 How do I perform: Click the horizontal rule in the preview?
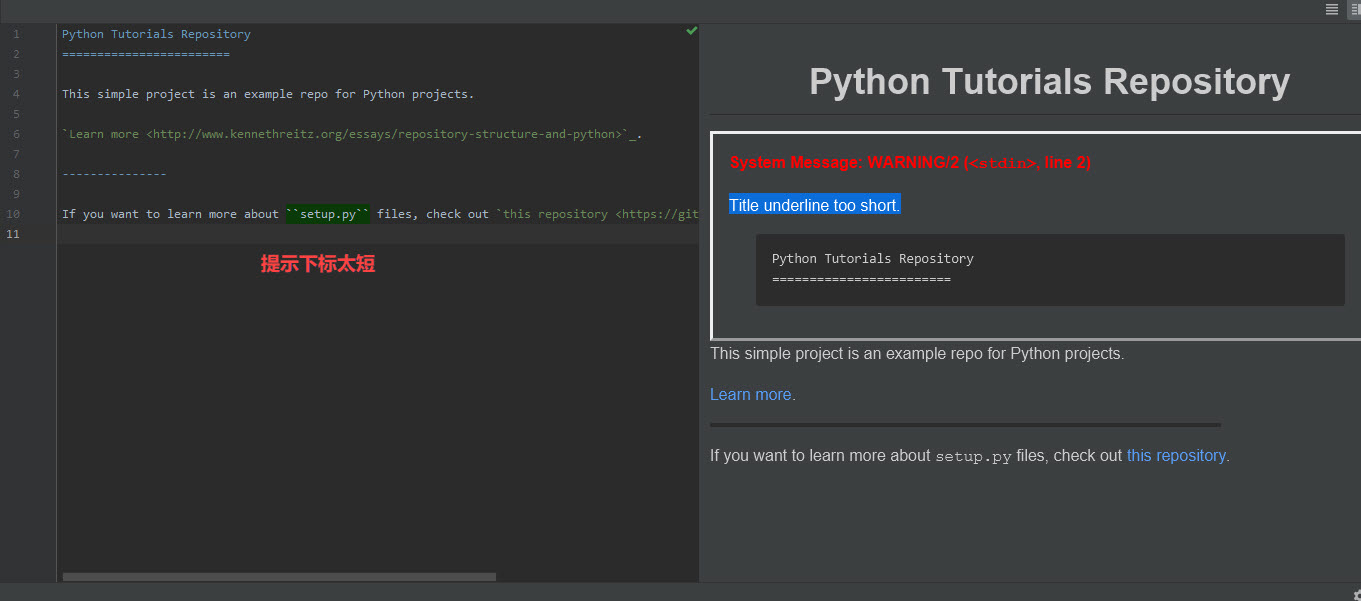(x=965, y=424)
